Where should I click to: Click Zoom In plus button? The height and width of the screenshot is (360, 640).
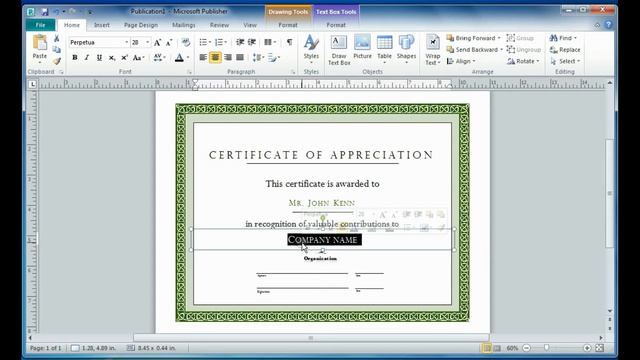(587, 348)
